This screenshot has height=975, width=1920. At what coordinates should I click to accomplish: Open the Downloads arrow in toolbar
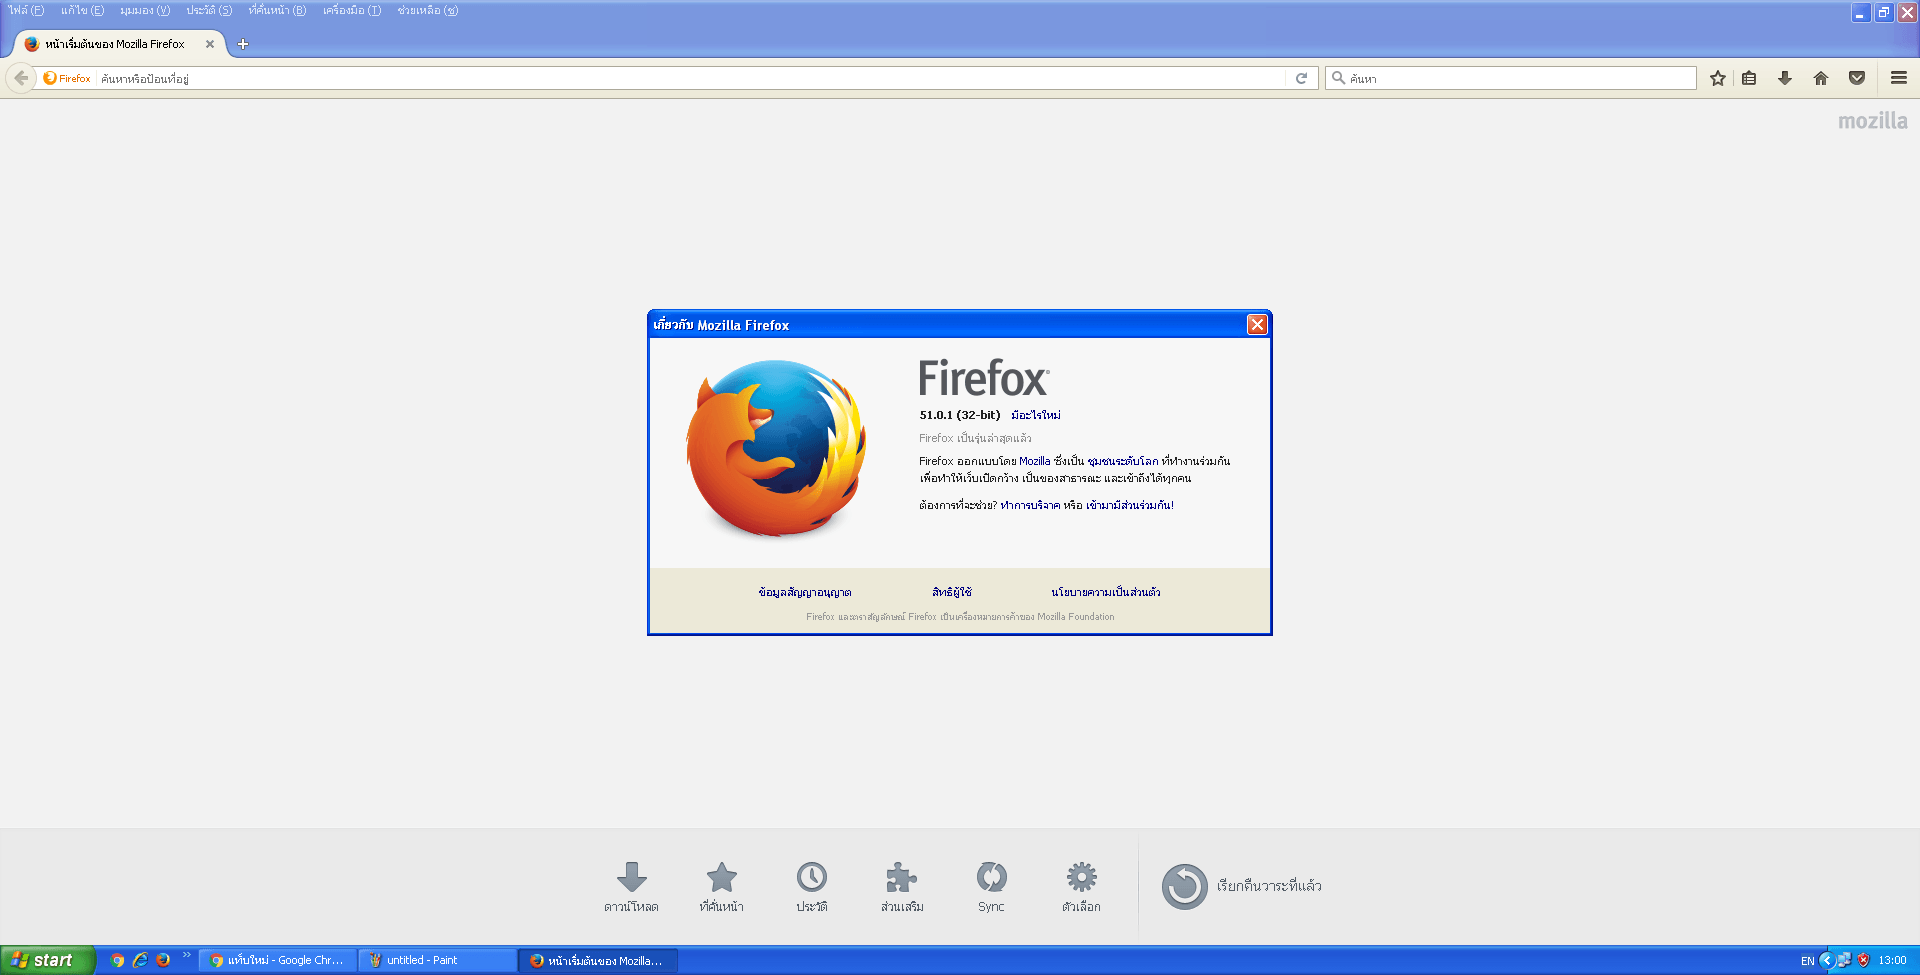1785,78
